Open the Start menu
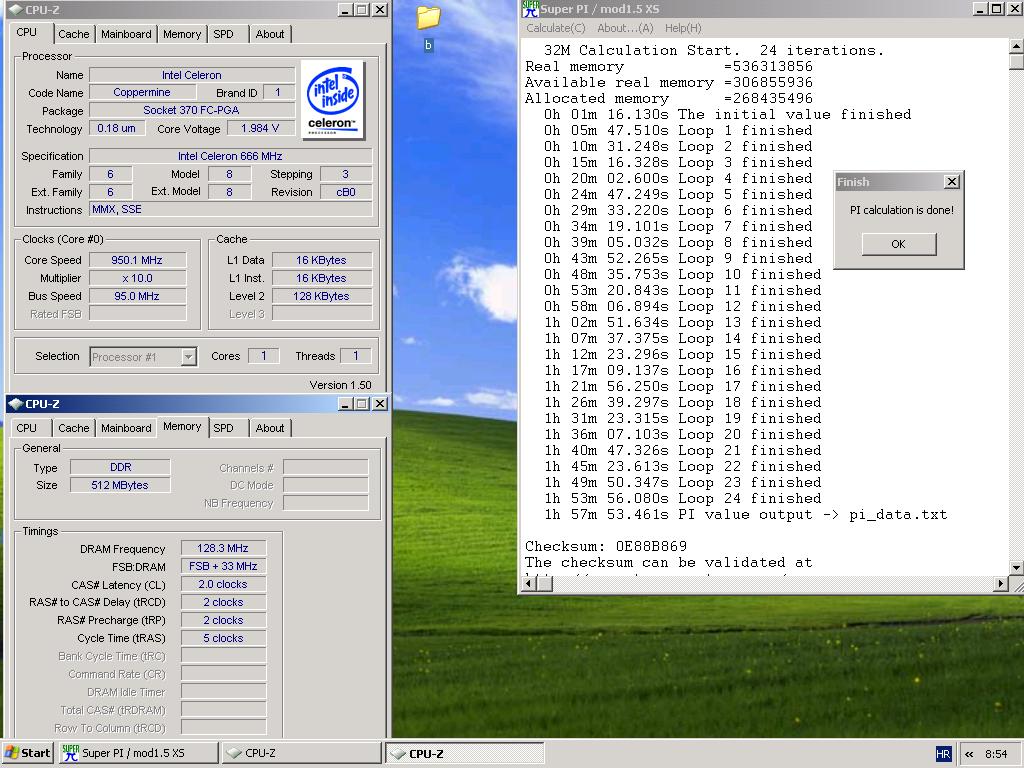This screenshot has height=768, width=1024. coord(27,753)
